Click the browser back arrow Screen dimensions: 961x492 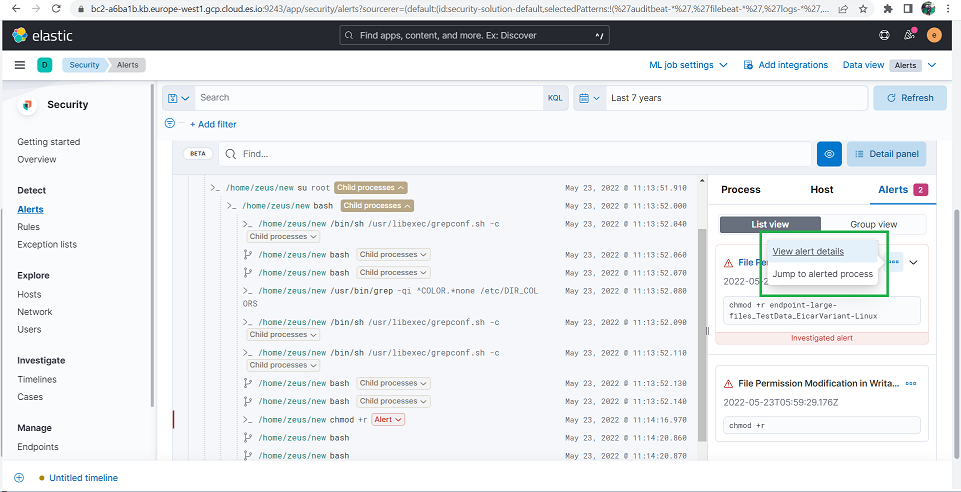[x=15, y=9]
